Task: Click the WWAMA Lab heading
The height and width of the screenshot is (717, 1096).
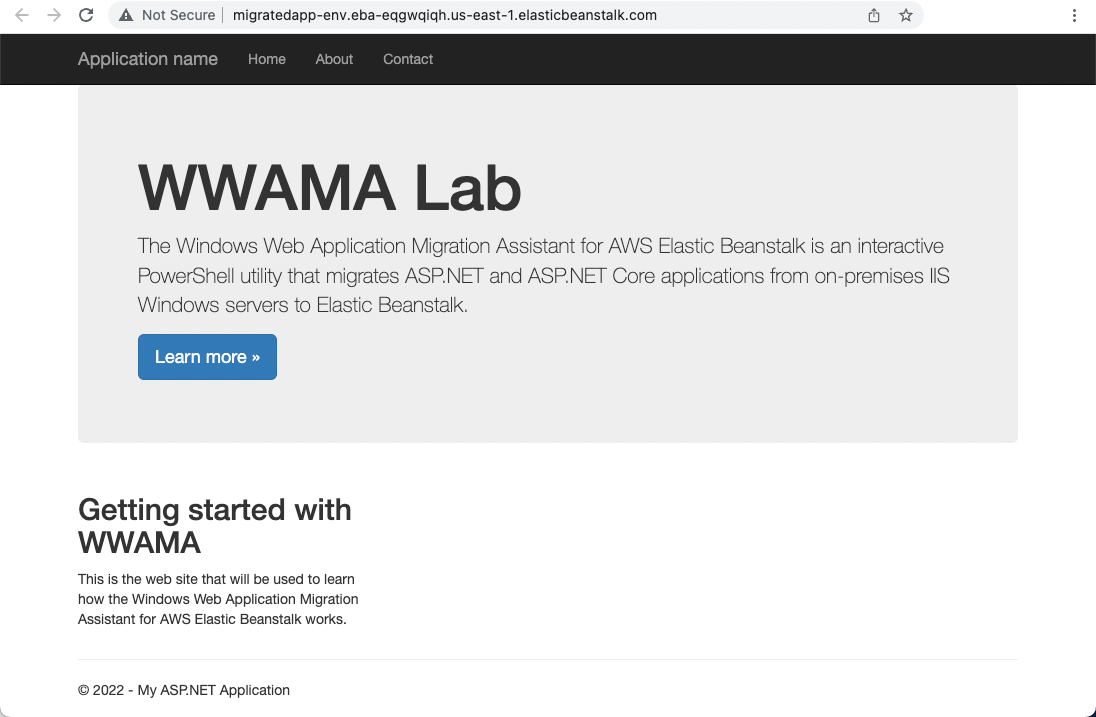Action: 330,187
